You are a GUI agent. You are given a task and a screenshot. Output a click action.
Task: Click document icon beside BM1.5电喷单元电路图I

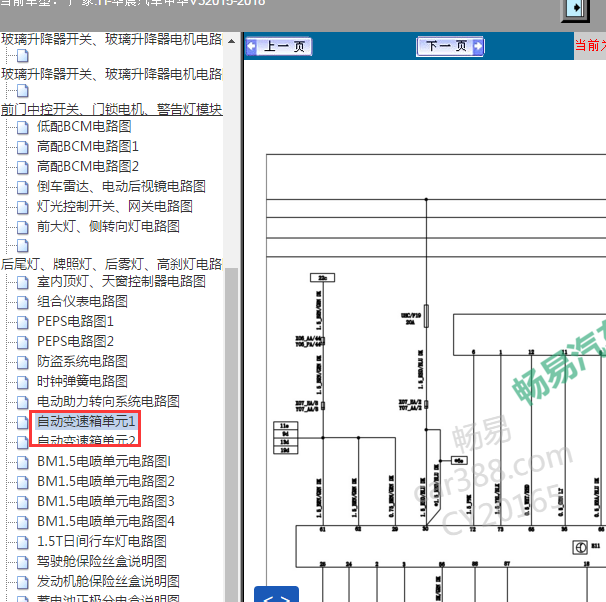[x=23, y=462]
